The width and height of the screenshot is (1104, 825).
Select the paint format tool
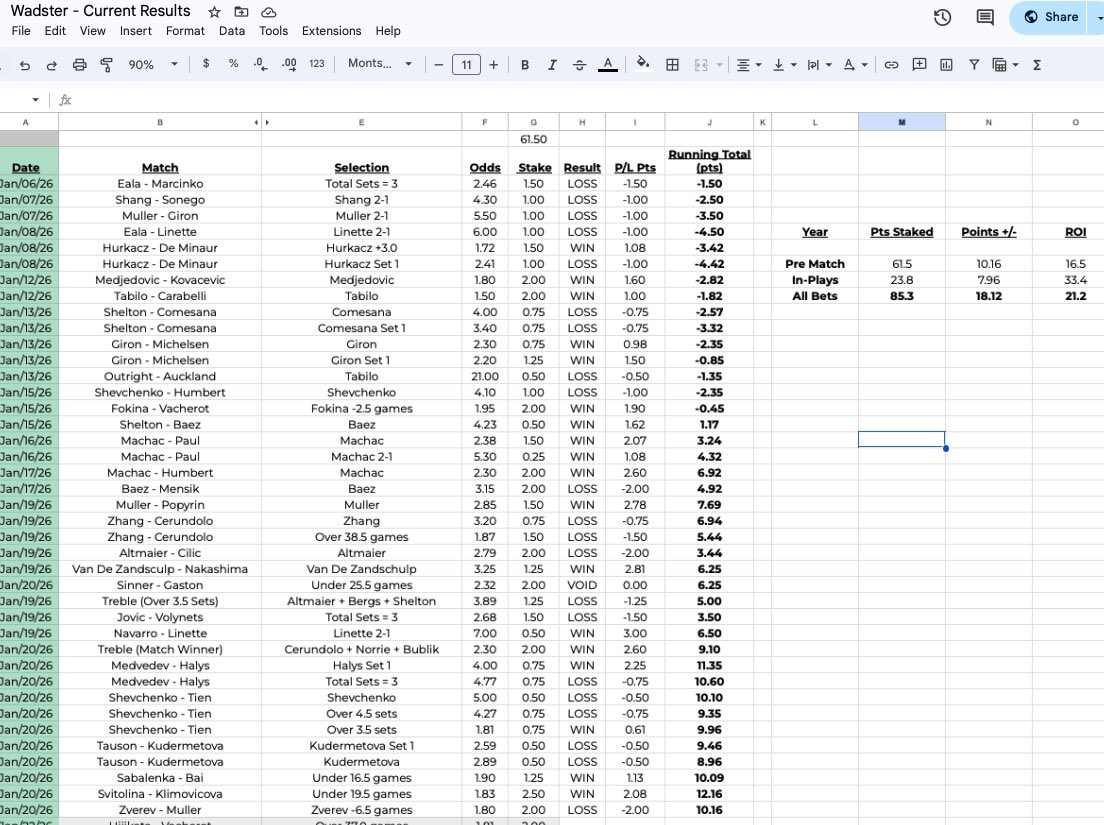click(106, 65)
